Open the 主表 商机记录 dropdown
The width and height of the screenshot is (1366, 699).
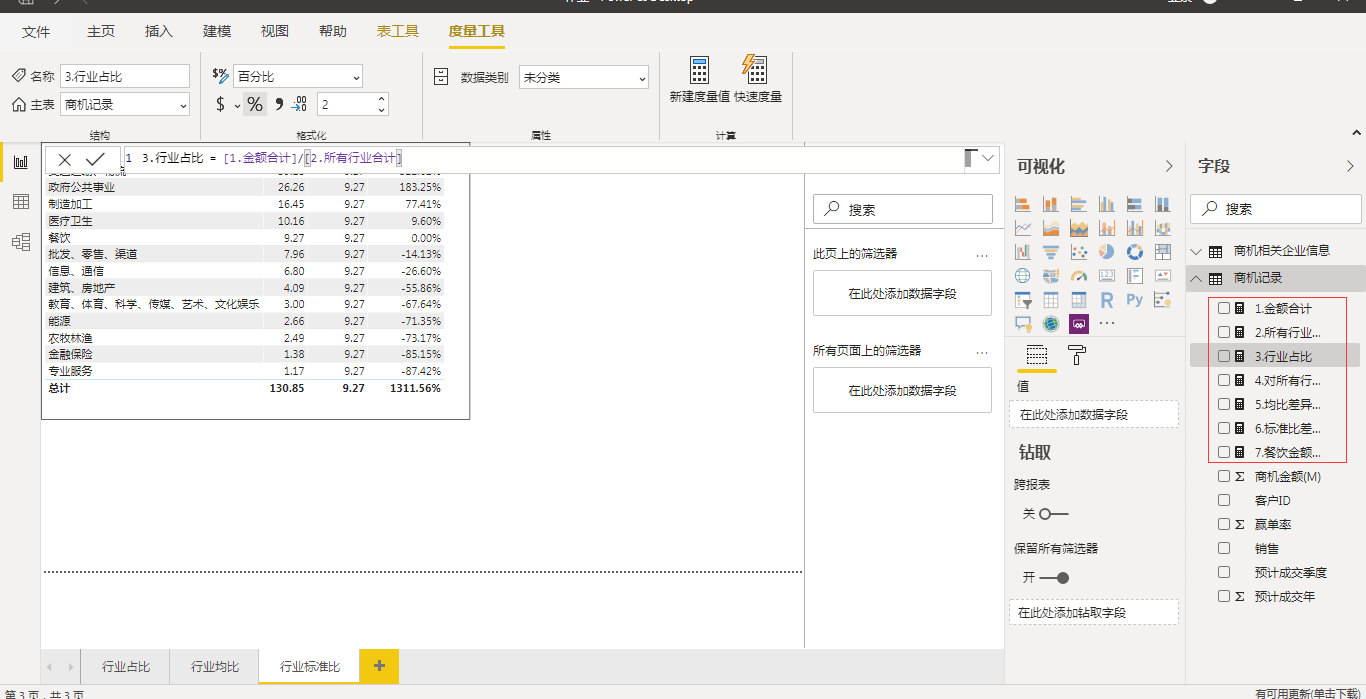coord(125,104)
